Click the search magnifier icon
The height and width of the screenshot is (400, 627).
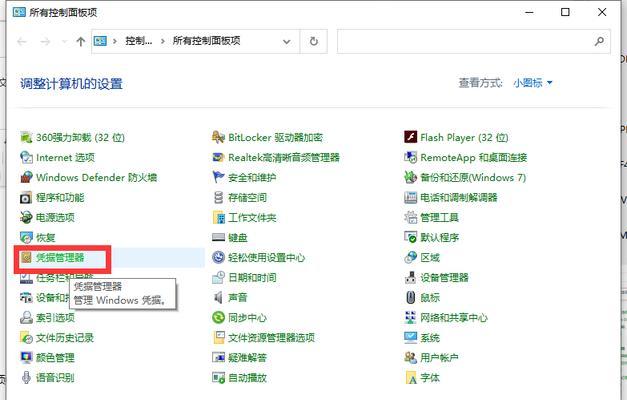click(599, 41)
